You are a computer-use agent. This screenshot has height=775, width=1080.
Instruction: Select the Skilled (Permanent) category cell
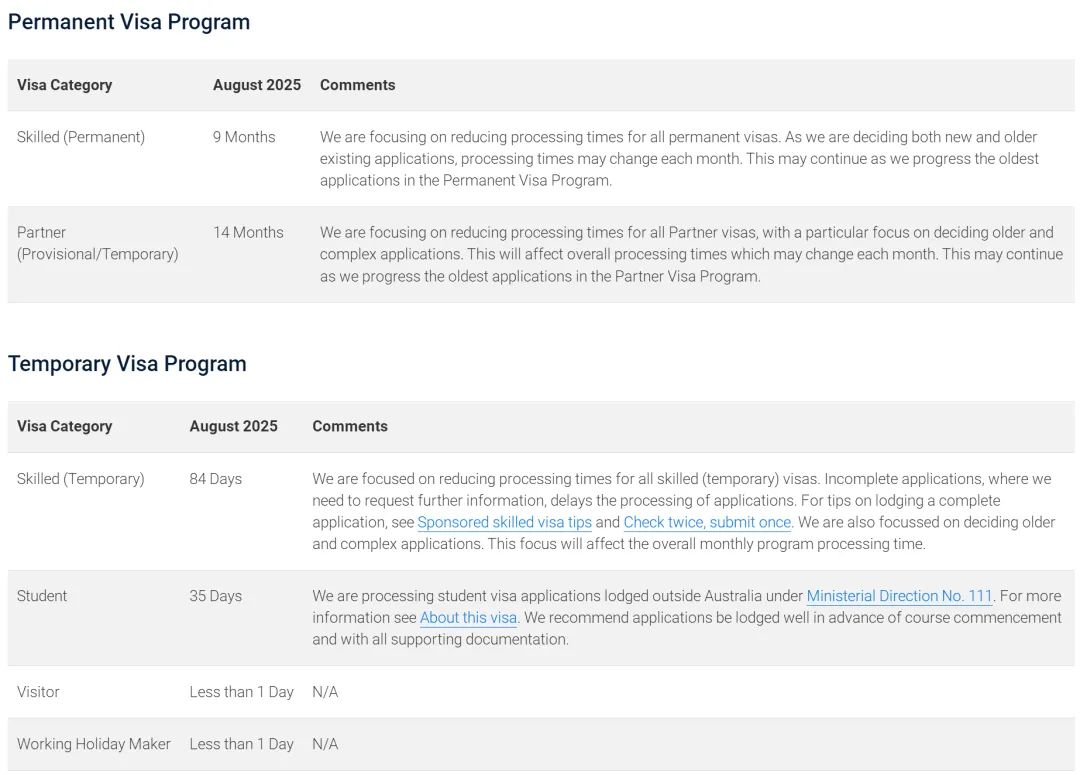[81, 137]
